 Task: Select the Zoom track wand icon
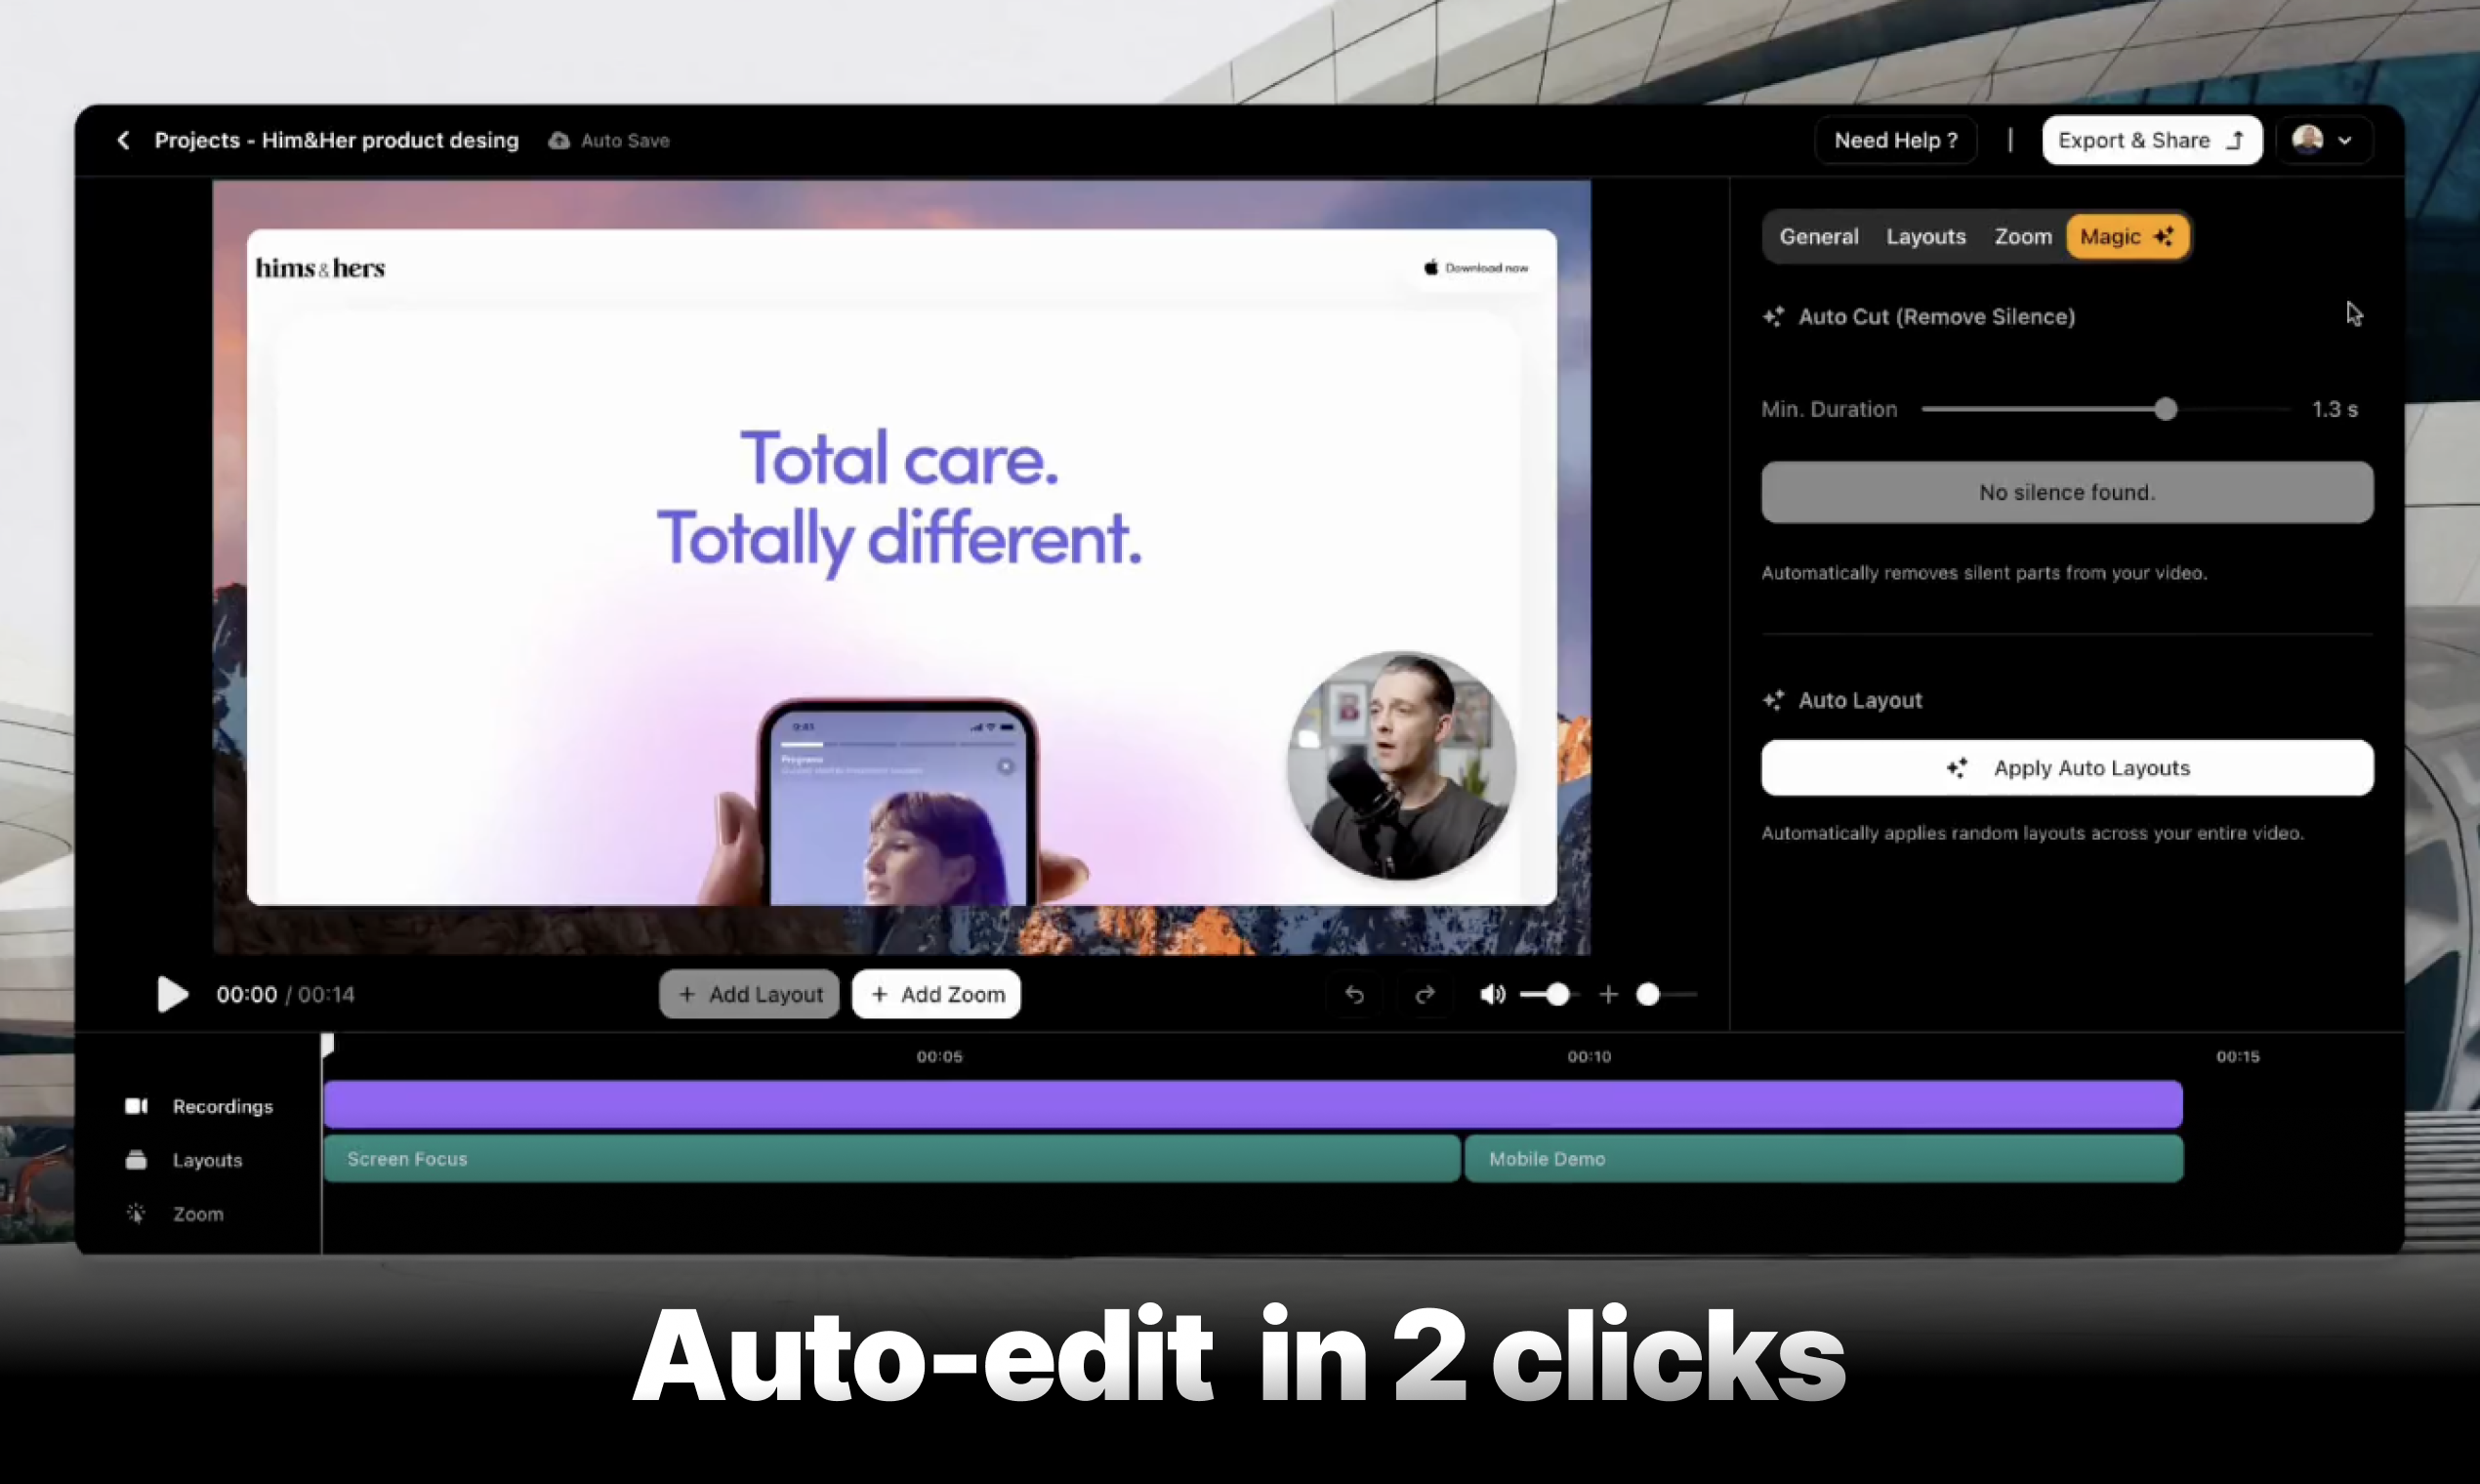[x=137, y=1213]
